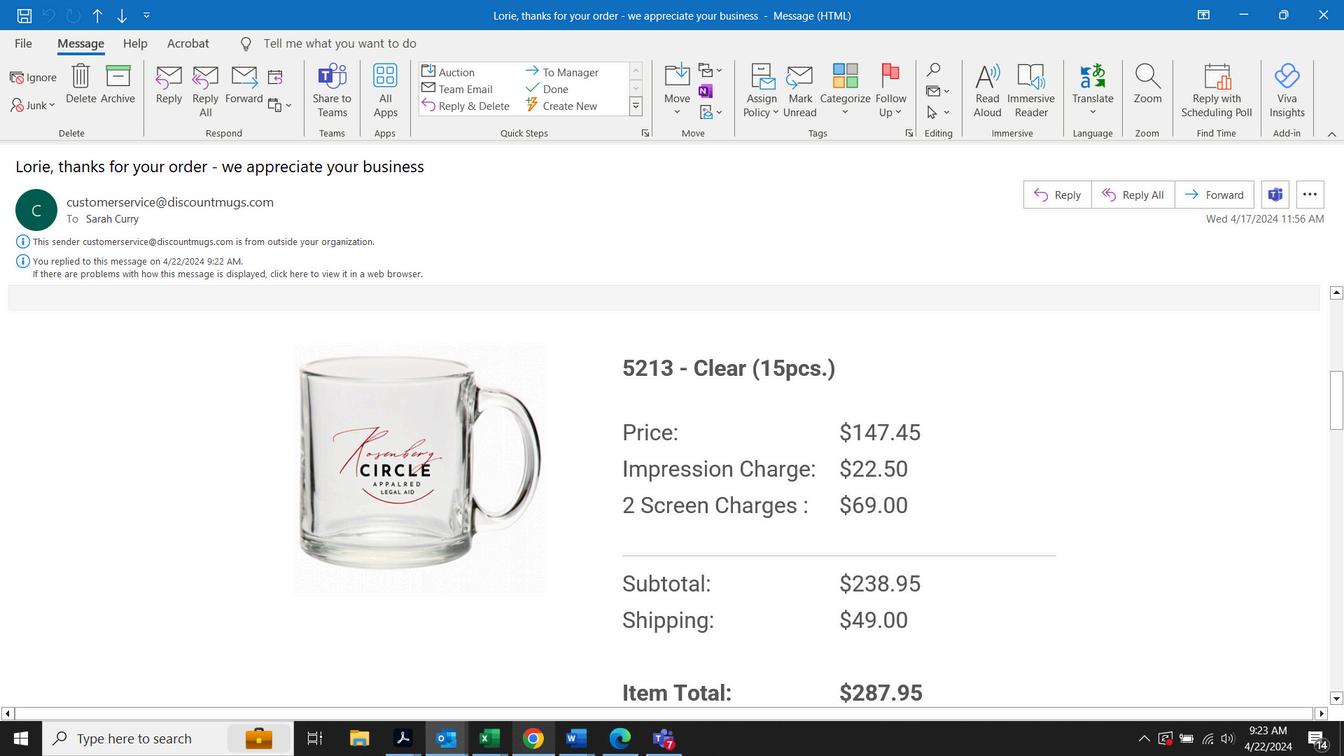Click the glass mug product image

(419, 470)
